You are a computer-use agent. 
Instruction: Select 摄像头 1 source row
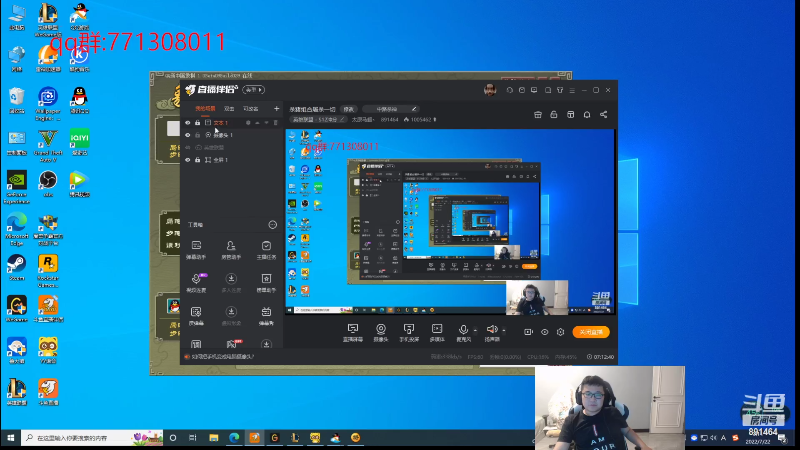tap(232, 135)
